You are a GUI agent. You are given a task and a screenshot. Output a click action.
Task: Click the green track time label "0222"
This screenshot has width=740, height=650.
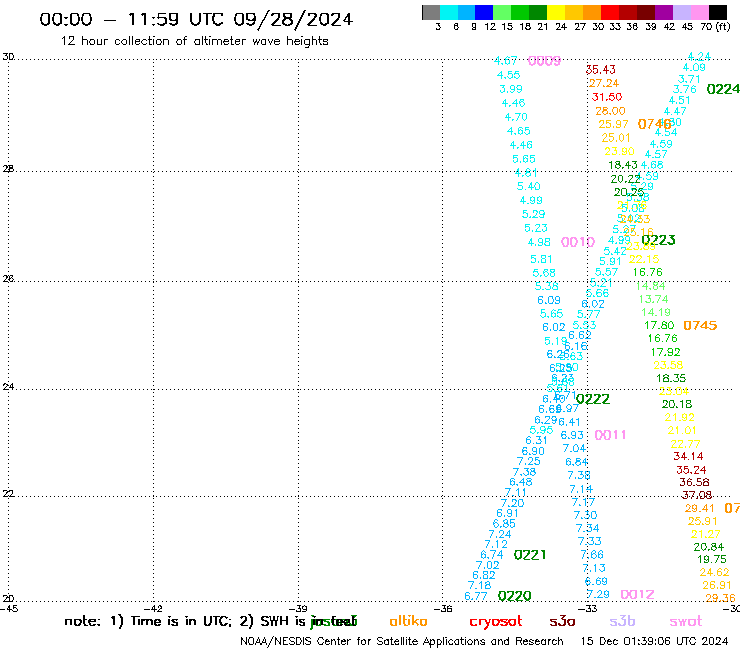[x=593, y=399]
